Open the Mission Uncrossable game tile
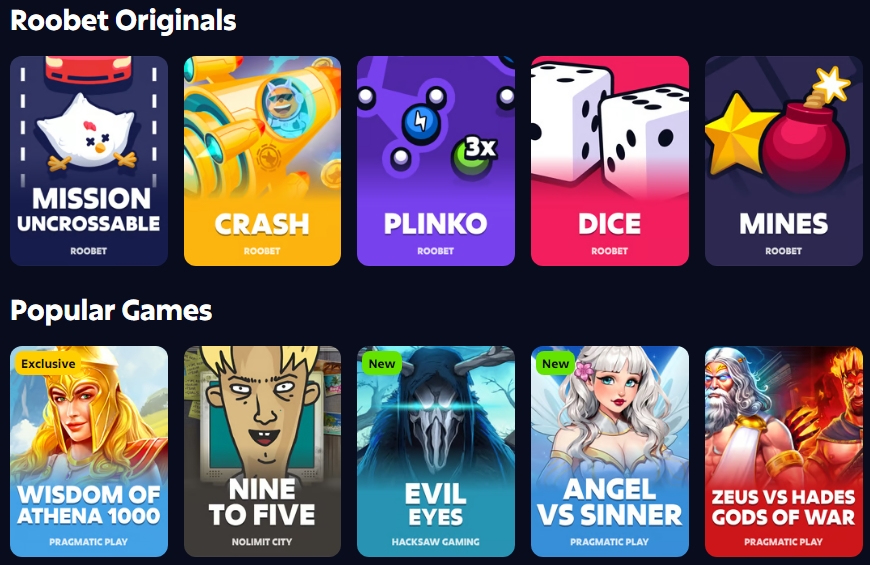 [89, 161]
